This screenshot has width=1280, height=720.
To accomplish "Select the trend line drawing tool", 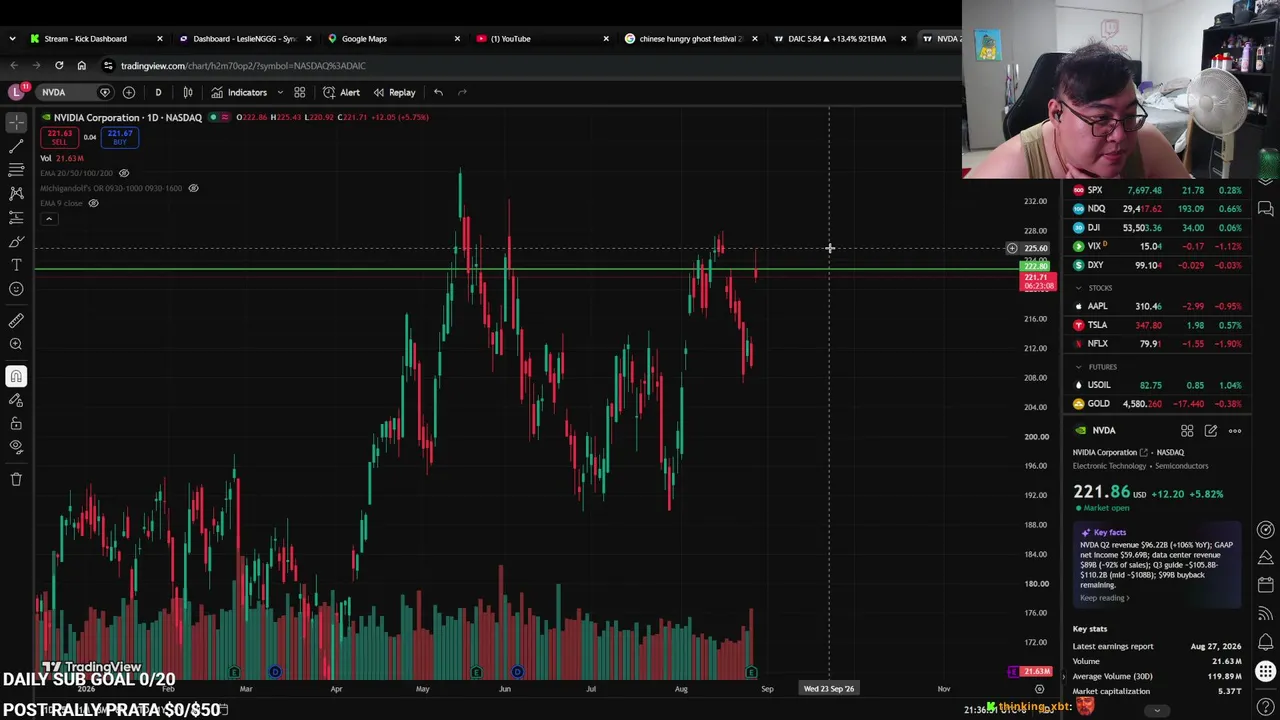I will (x=16, y=146).
